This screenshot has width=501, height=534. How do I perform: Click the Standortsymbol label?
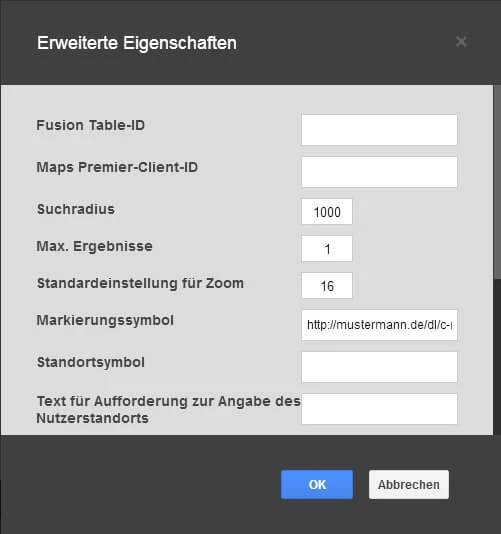point(91,362)
